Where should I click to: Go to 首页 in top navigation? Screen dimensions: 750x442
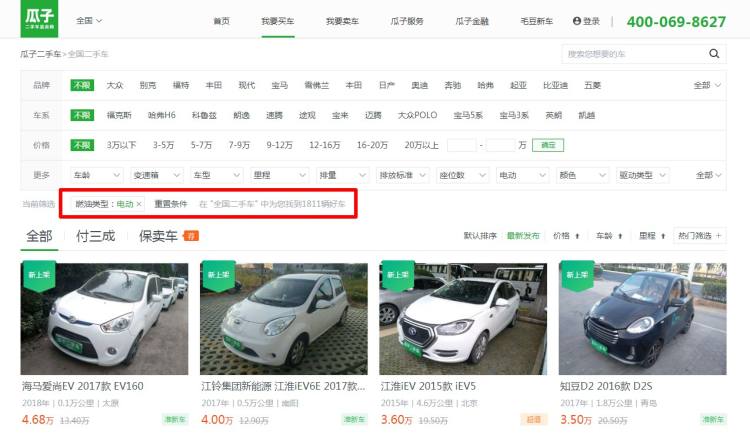[221, 21]
